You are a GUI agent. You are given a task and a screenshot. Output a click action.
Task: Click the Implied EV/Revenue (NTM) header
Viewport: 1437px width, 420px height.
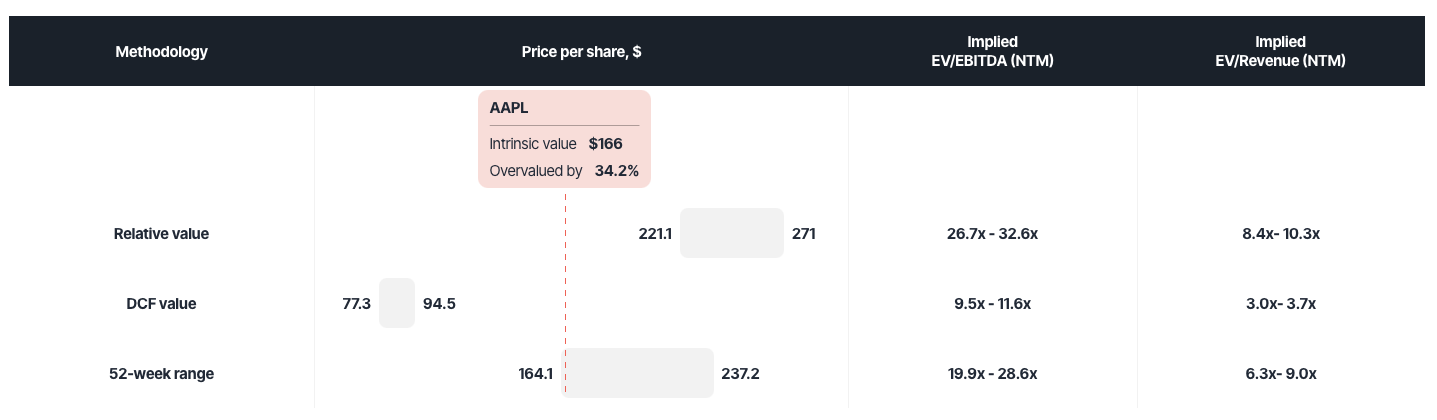tap(1280, 52)
